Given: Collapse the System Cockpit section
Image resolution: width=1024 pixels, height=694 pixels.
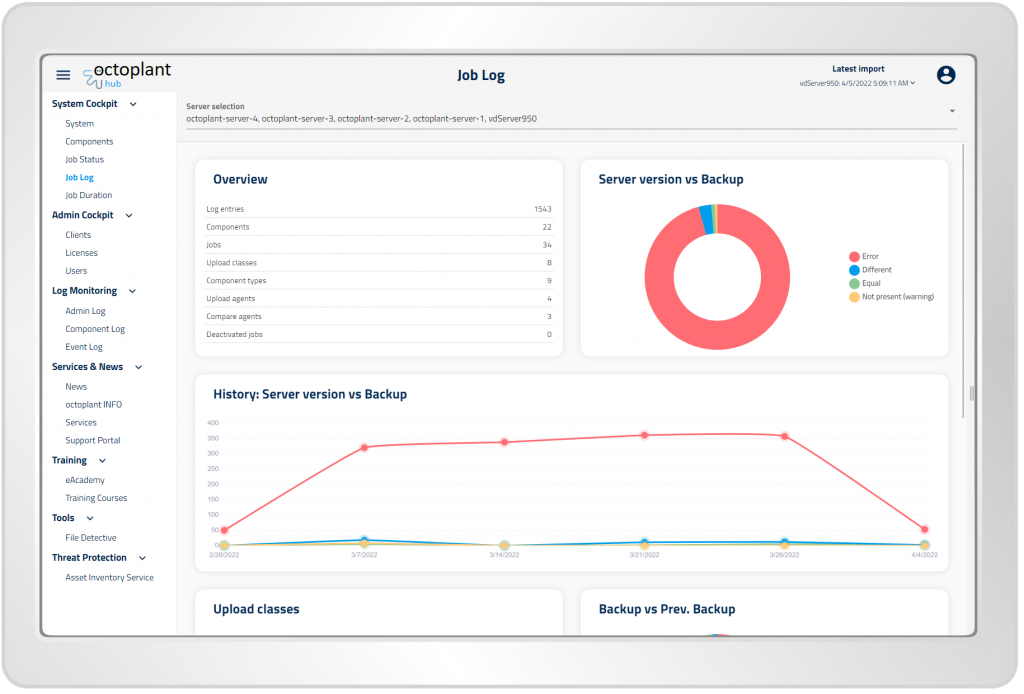Looking at the screenshot, I should click(x=133, y=104).
